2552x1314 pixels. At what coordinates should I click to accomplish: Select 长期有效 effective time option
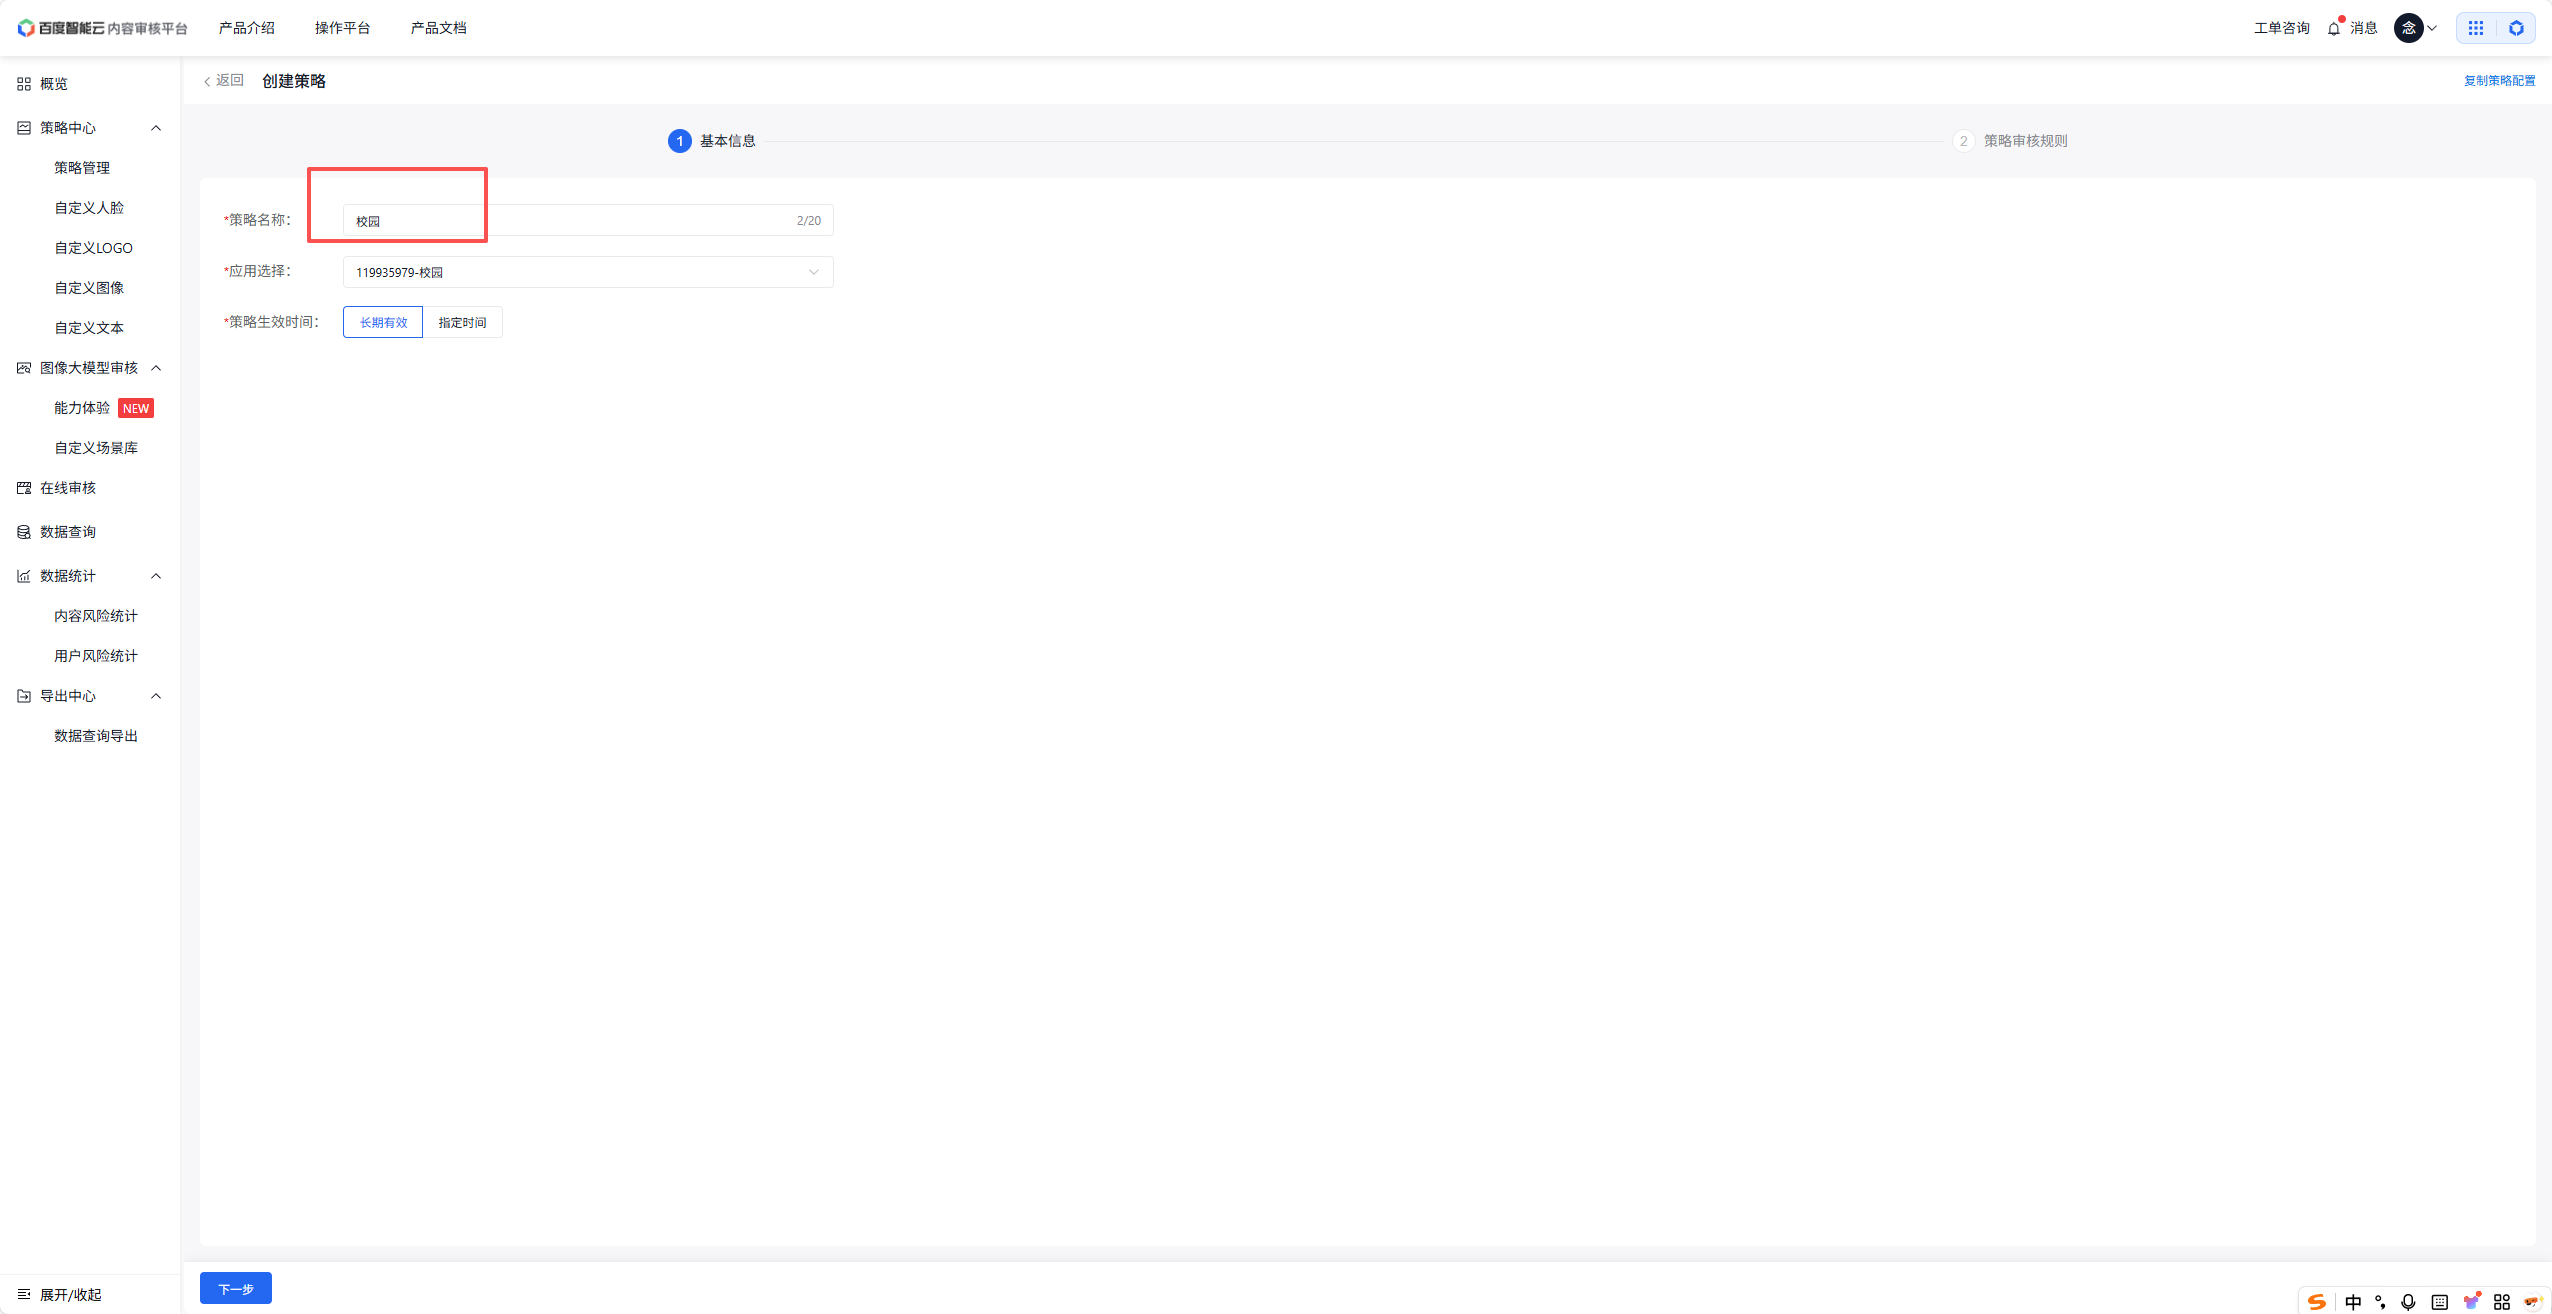point(383,322)
